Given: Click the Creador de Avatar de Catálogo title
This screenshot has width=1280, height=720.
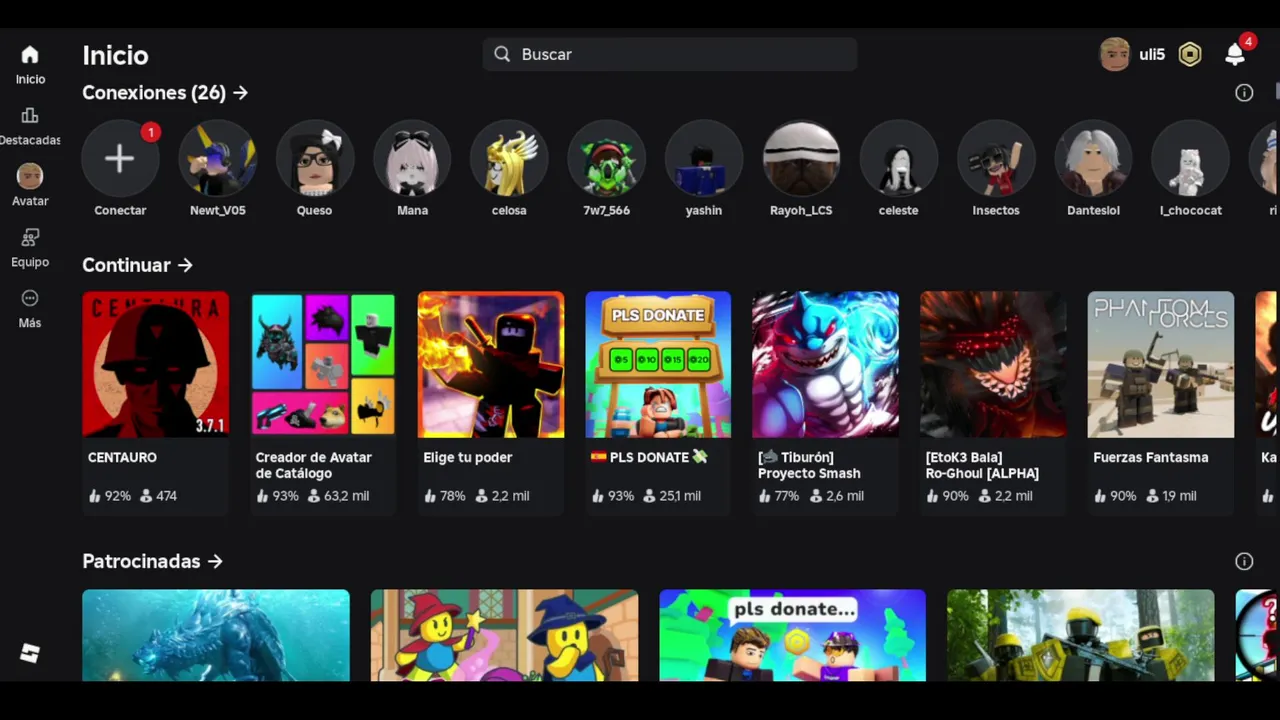Looking at the screenshot, I should click(x=314, y=465).
